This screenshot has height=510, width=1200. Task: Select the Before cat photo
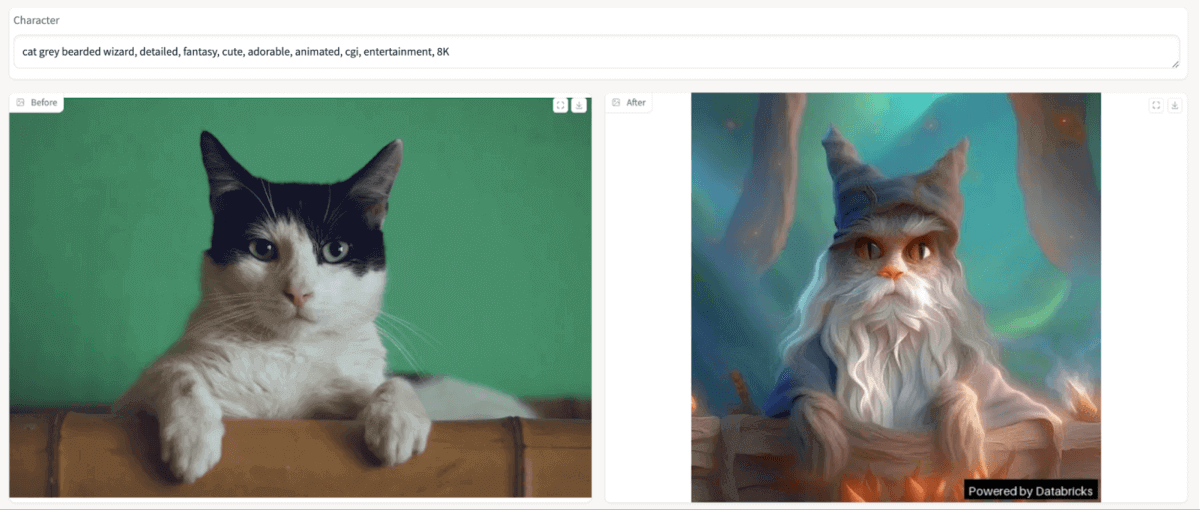pyautogui.click(x=300, y=297)
